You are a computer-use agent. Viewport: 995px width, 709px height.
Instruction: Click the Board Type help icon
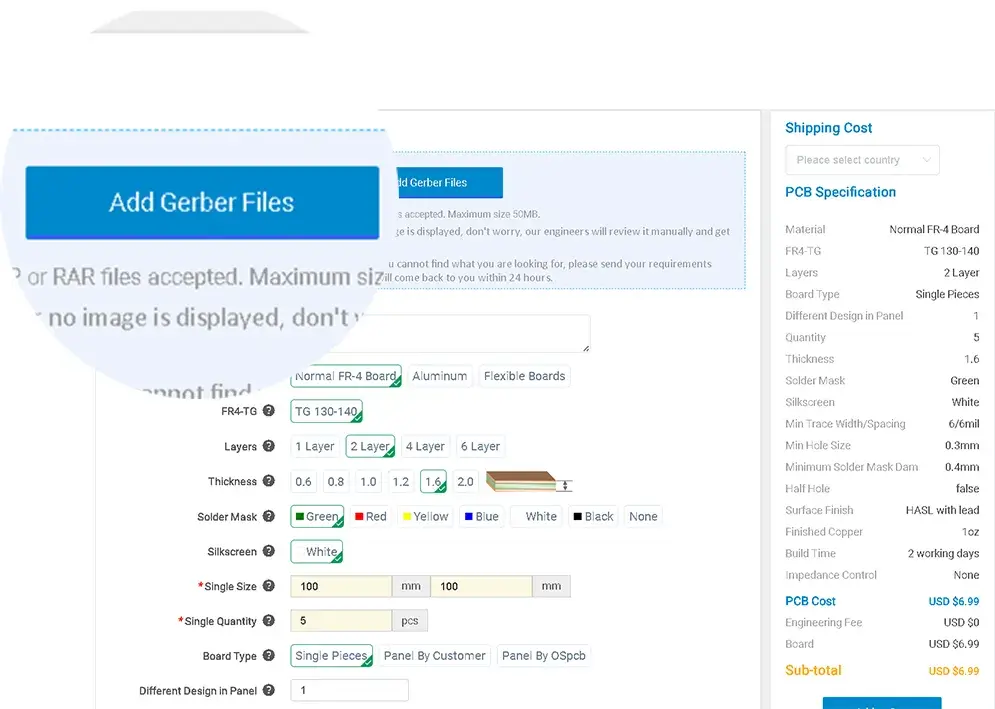(x=269, y=656)
